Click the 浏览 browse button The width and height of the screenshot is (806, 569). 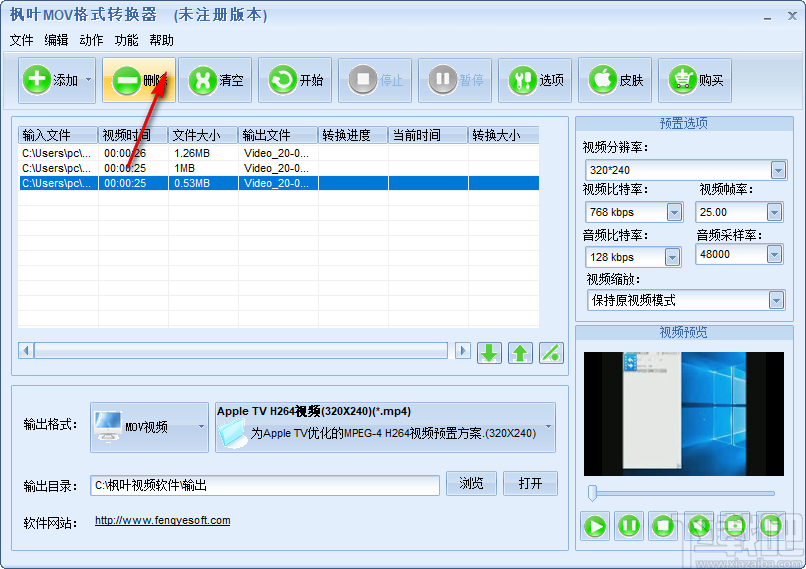click(x=471, y=483)
